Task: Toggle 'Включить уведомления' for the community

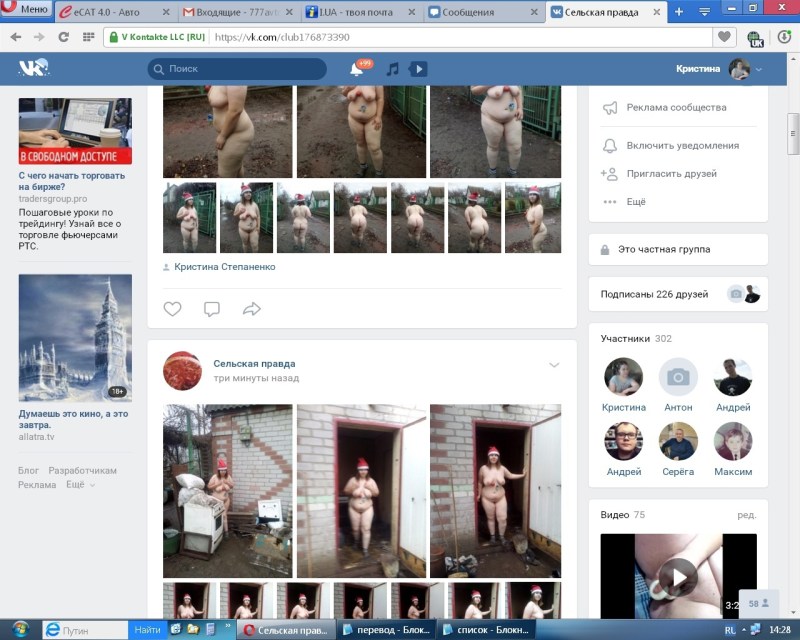Action: point(682,146)
